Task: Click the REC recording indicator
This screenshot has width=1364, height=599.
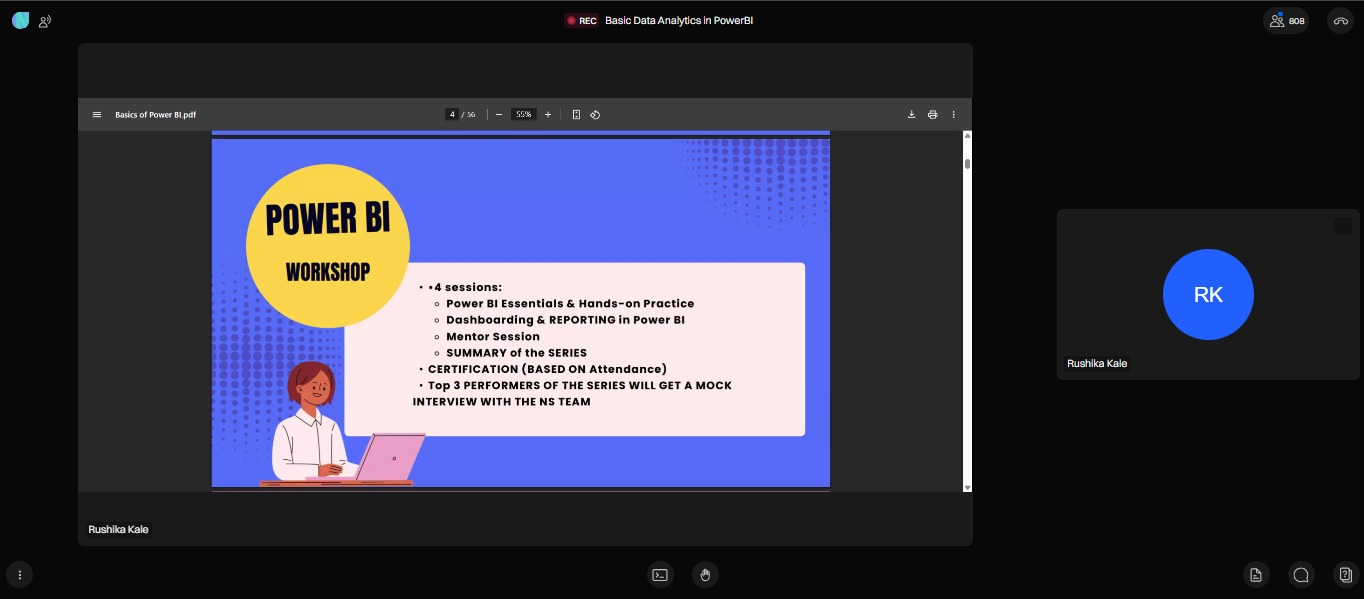Action: click(581, 20)
